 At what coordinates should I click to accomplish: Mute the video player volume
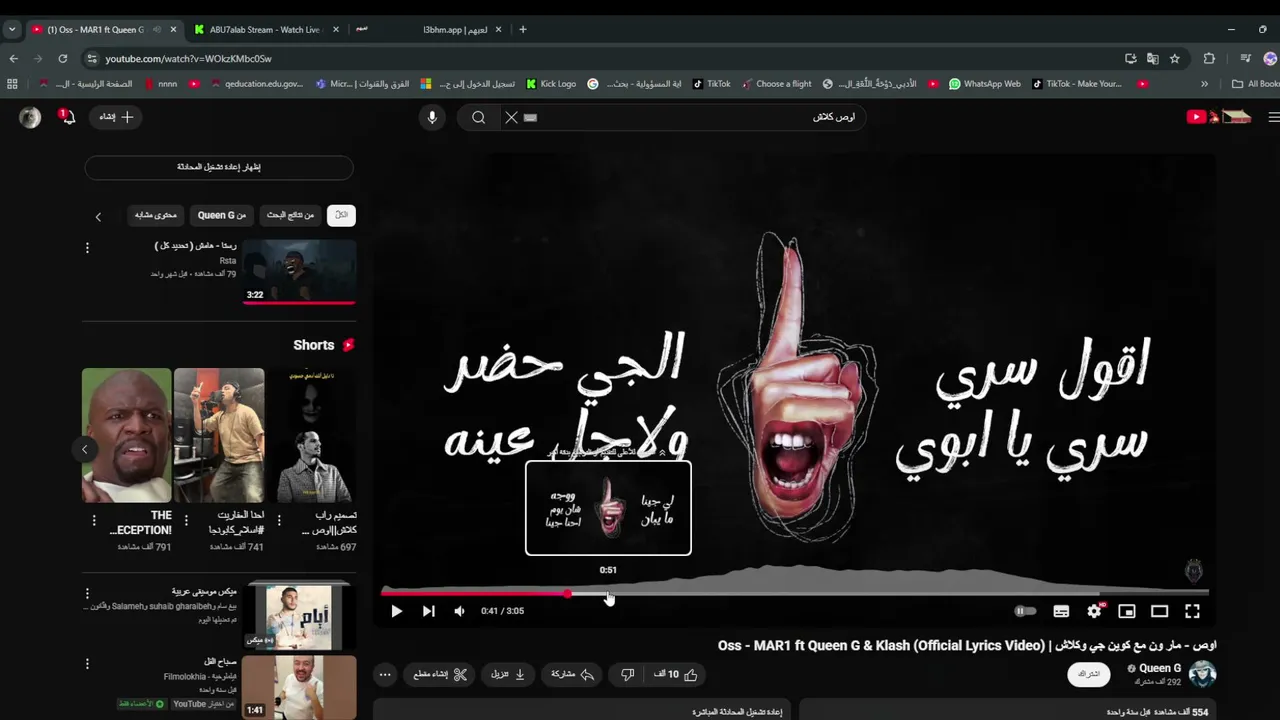coord(459,611)
